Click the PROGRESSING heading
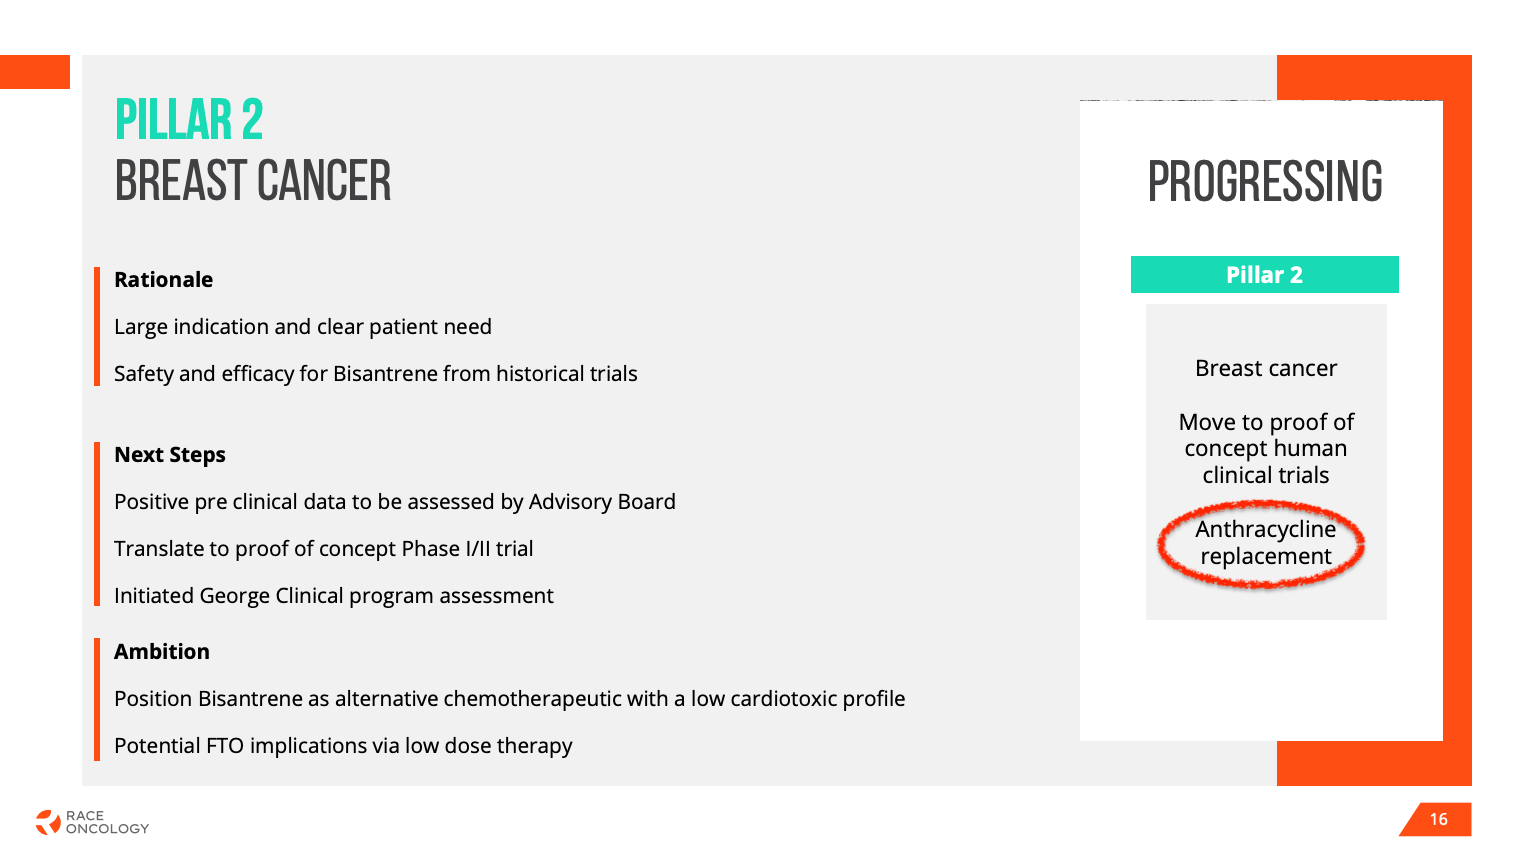The width and height of the screenshot is (1524, 858). pos(1265,182)
